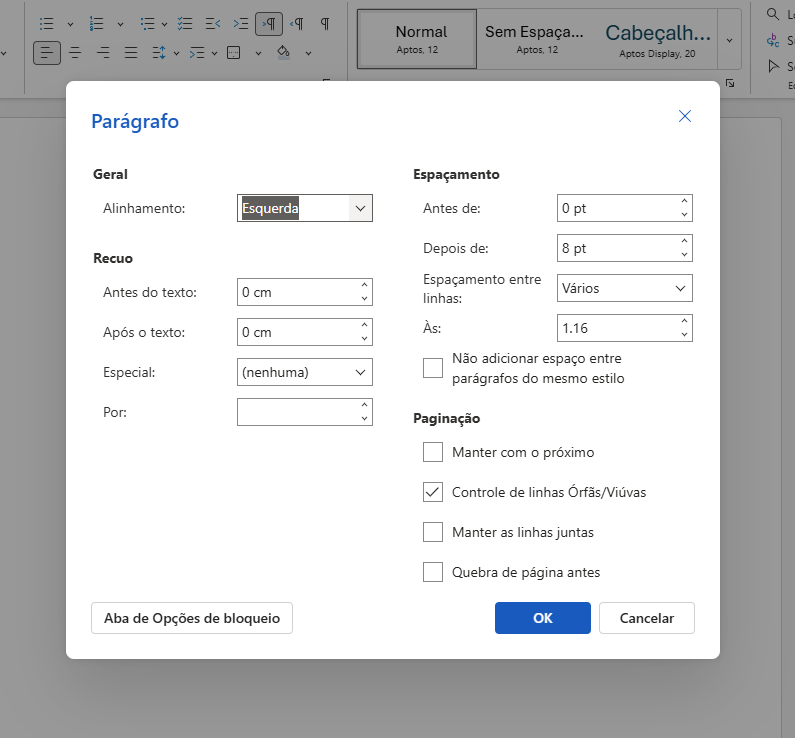795x738 pixels.
Task: Uncheck Controle de linhas Órfãs/Viúvas
Action: 433,492
